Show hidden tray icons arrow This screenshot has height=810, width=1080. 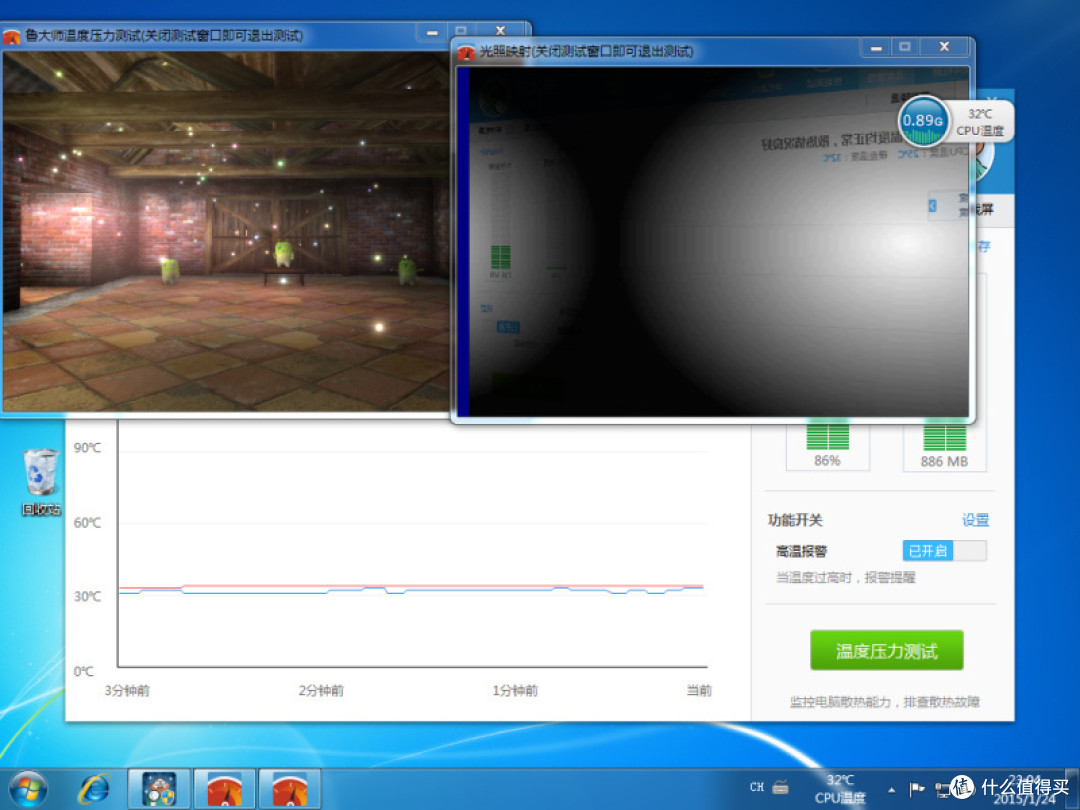891,790
